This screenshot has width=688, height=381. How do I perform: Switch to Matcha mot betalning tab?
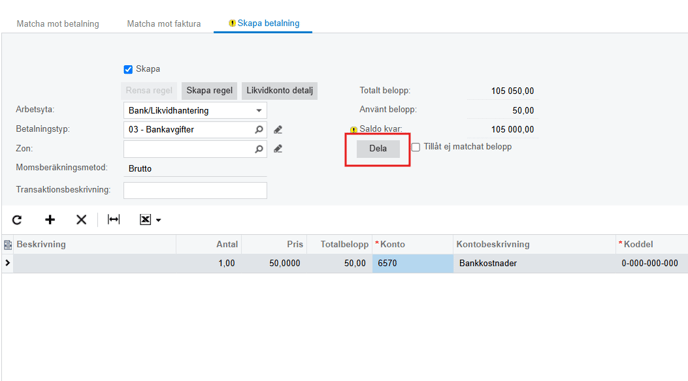58,24
